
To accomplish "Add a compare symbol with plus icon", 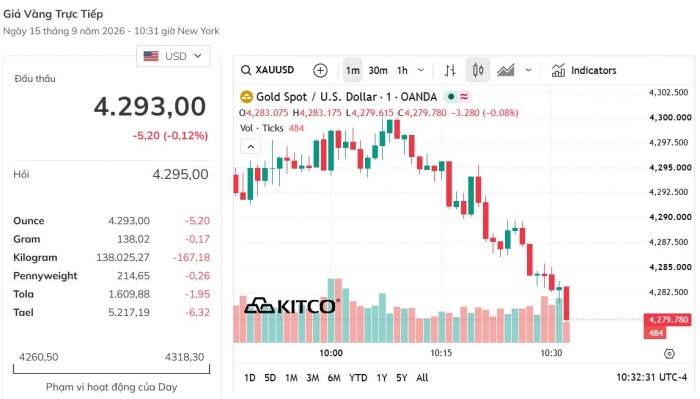I will click(320, 70).
